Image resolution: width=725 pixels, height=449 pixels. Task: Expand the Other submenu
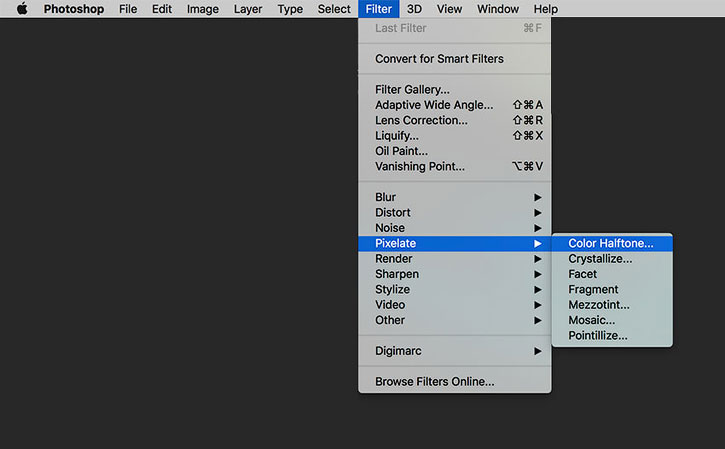pos(455,320)
